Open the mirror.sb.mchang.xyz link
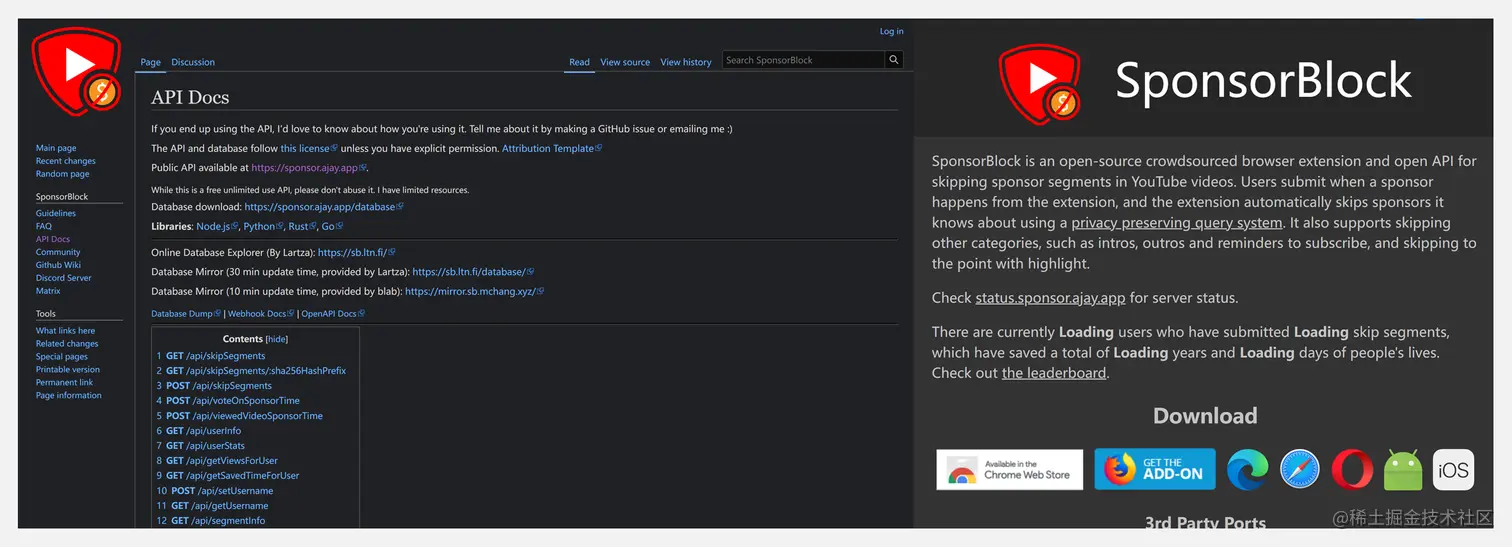 pyautogui.click(x=474, y=292)
